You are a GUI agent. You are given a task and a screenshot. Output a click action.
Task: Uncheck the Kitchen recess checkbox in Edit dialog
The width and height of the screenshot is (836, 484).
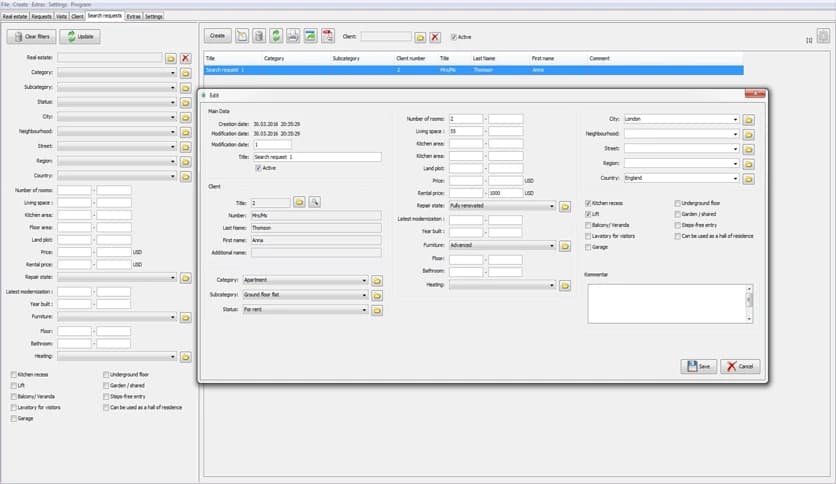(x=588, y=203)
